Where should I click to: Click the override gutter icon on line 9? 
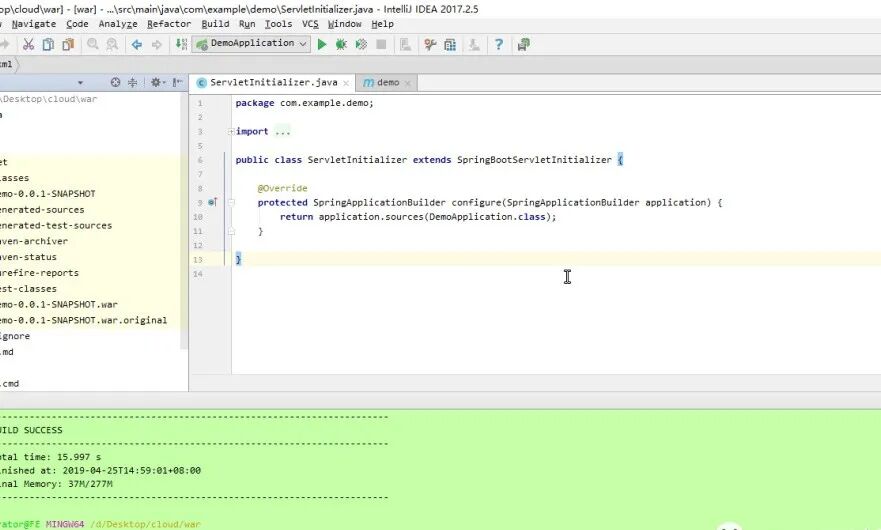[212, 202]
